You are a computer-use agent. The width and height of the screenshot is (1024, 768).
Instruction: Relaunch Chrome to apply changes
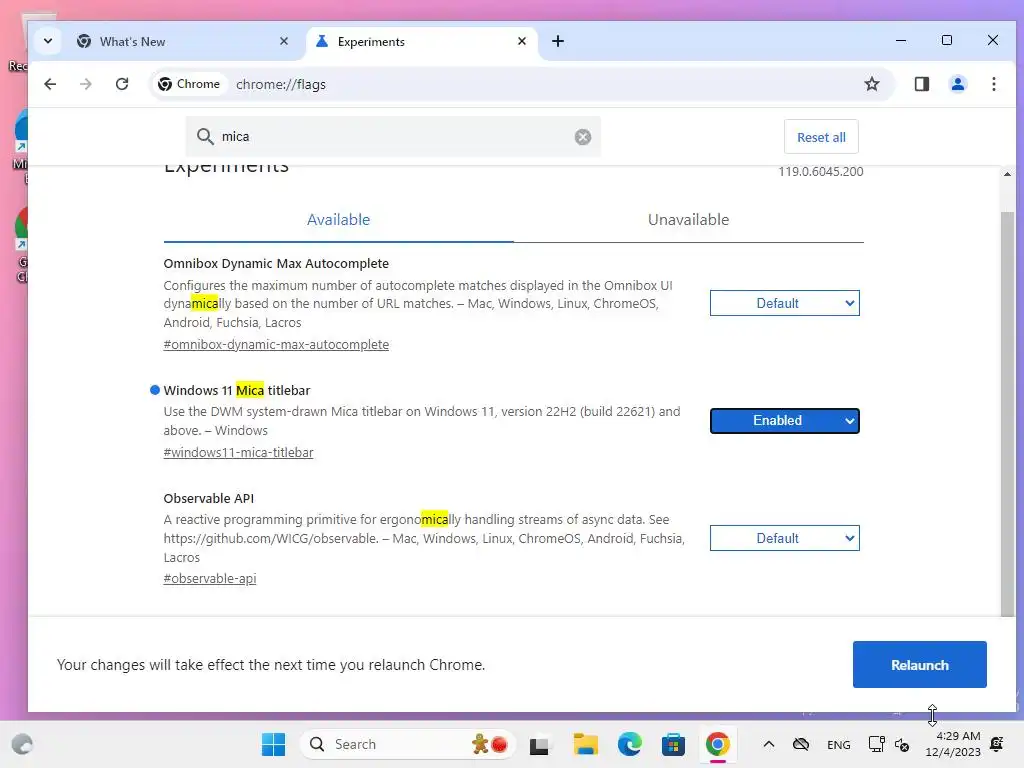click(x=920, y=665)
